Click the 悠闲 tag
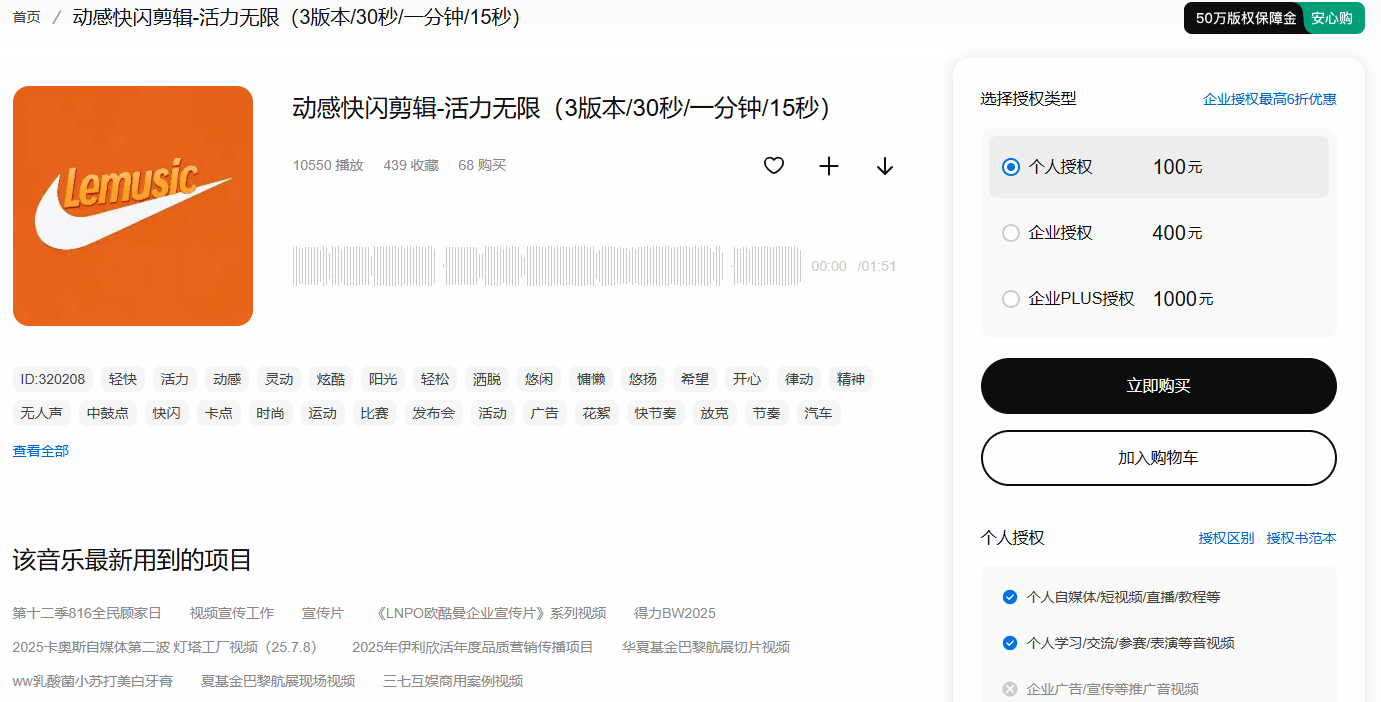1381x702 pixels. pyautogui.click(x=539, y=379)
